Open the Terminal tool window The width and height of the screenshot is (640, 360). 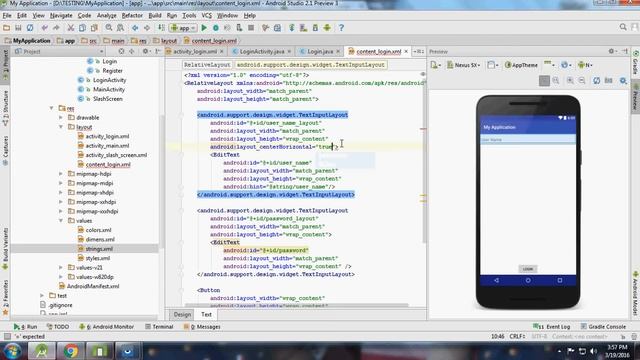[159, 327]
